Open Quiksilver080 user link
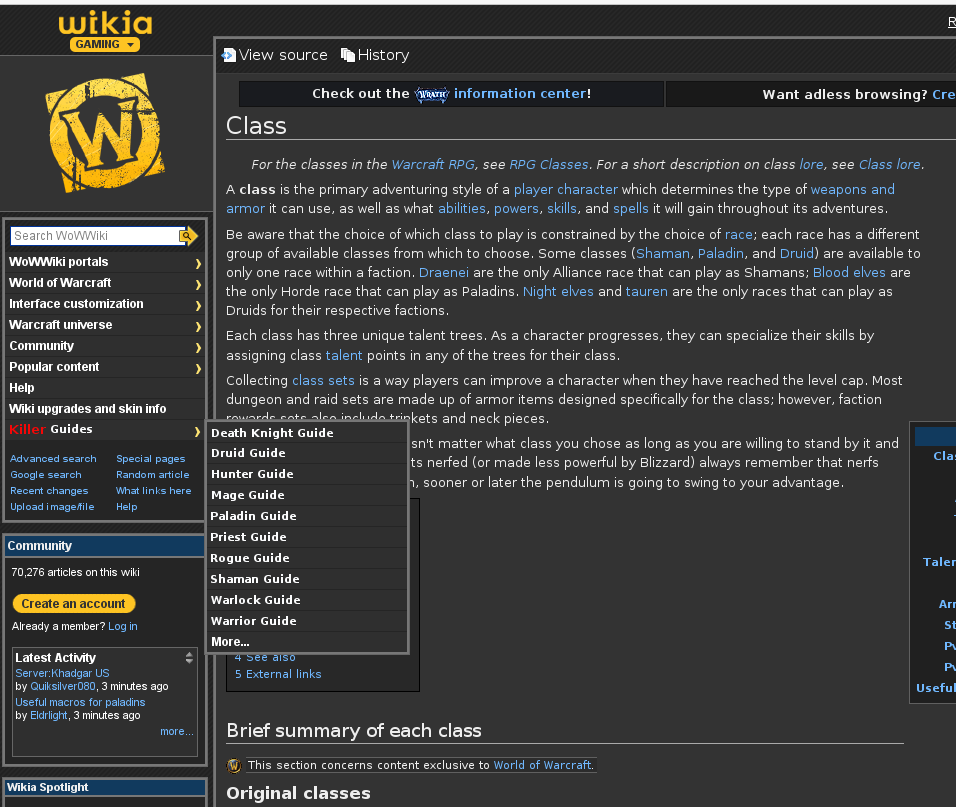956x807 pixels. point(63,686)
